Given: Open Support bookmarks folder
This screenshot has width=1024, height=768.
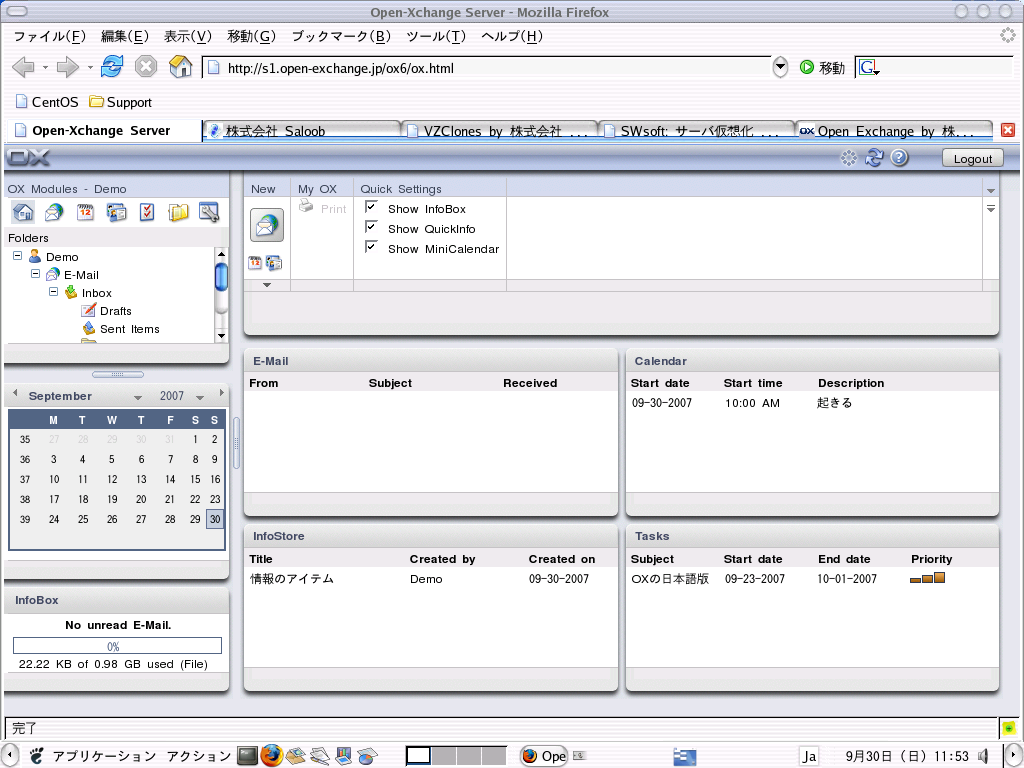Looking at the screenshot, I should [x=121, y=102].
